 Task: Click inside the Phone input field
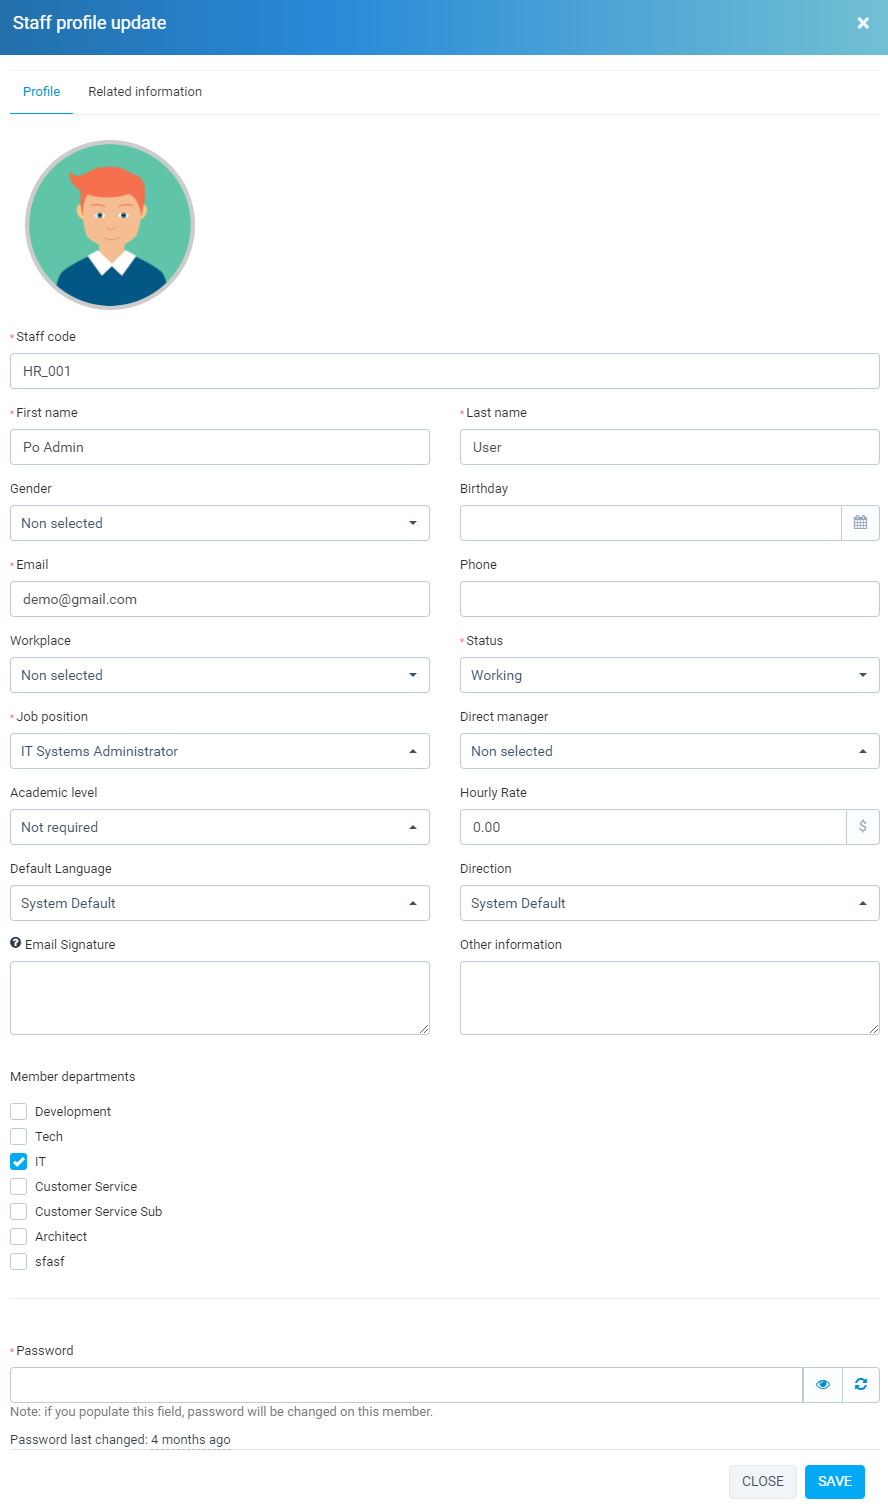click(668, 598)
